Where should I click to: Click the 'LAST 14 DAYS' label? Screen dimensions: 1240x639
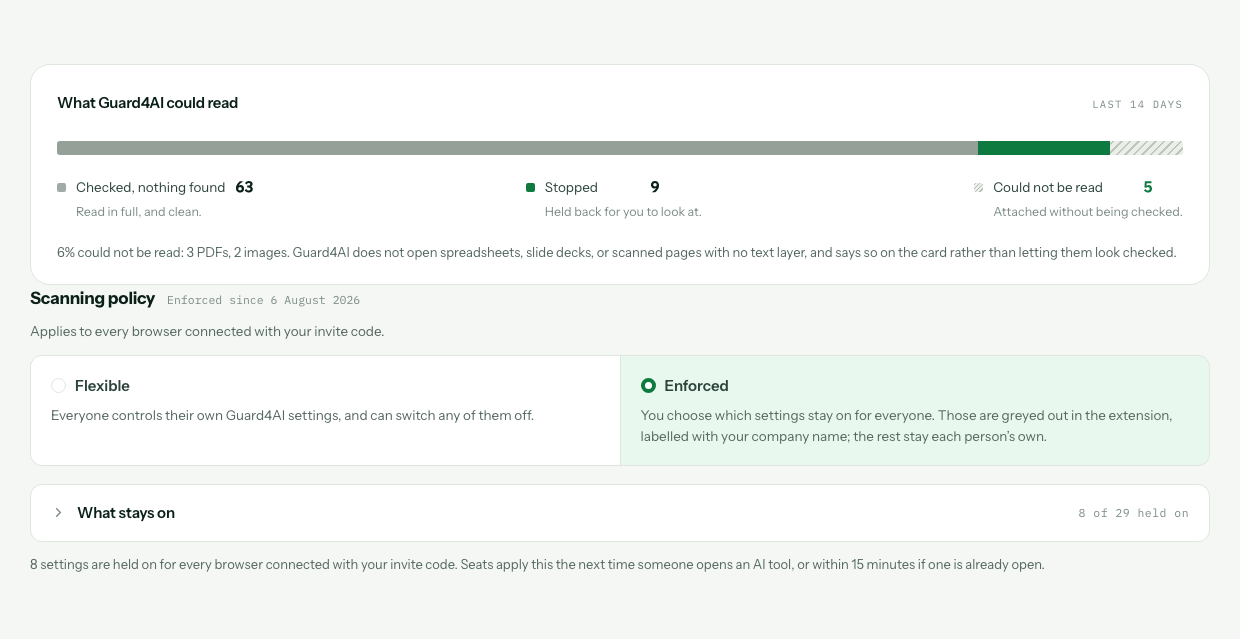click(x=1137, y=104)
